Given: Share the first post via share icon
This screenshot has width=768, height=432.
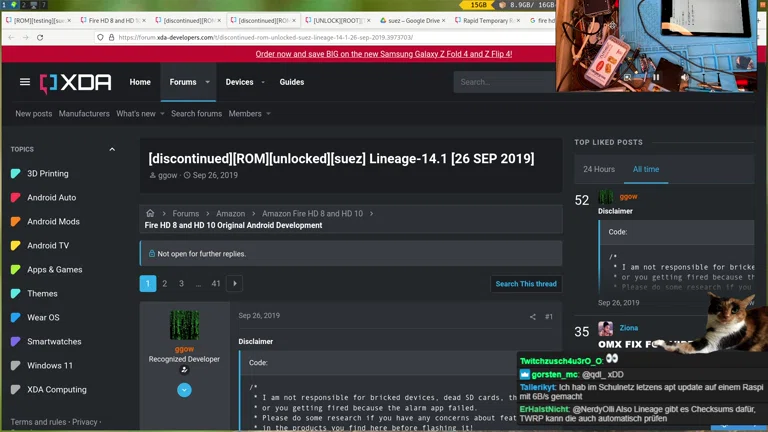Looking at the screenshot, I should point(532,317).
